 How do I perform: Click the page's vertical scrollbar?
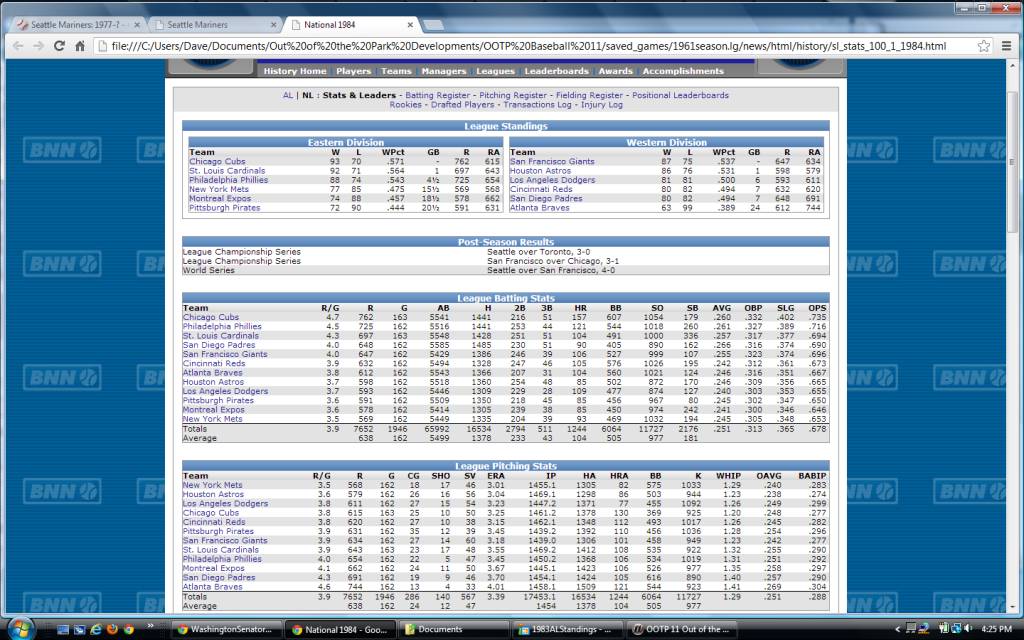click(x=1013, y=337)
